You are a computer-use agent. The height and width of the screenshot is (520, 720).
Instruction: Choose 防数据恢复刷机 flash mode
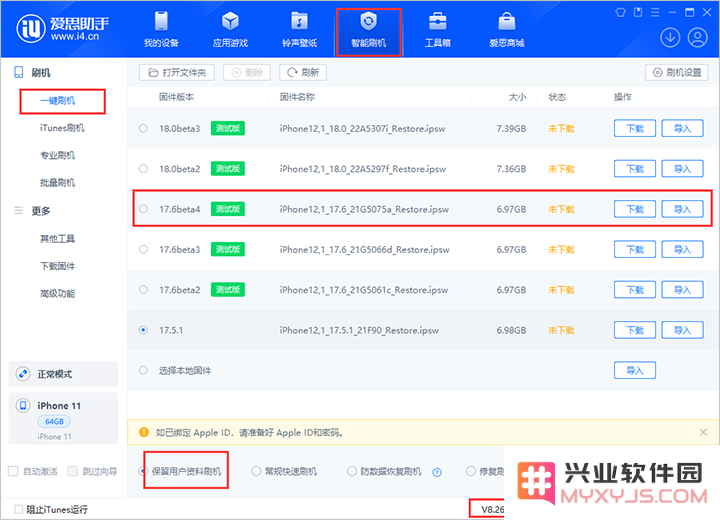coord(352,471)
